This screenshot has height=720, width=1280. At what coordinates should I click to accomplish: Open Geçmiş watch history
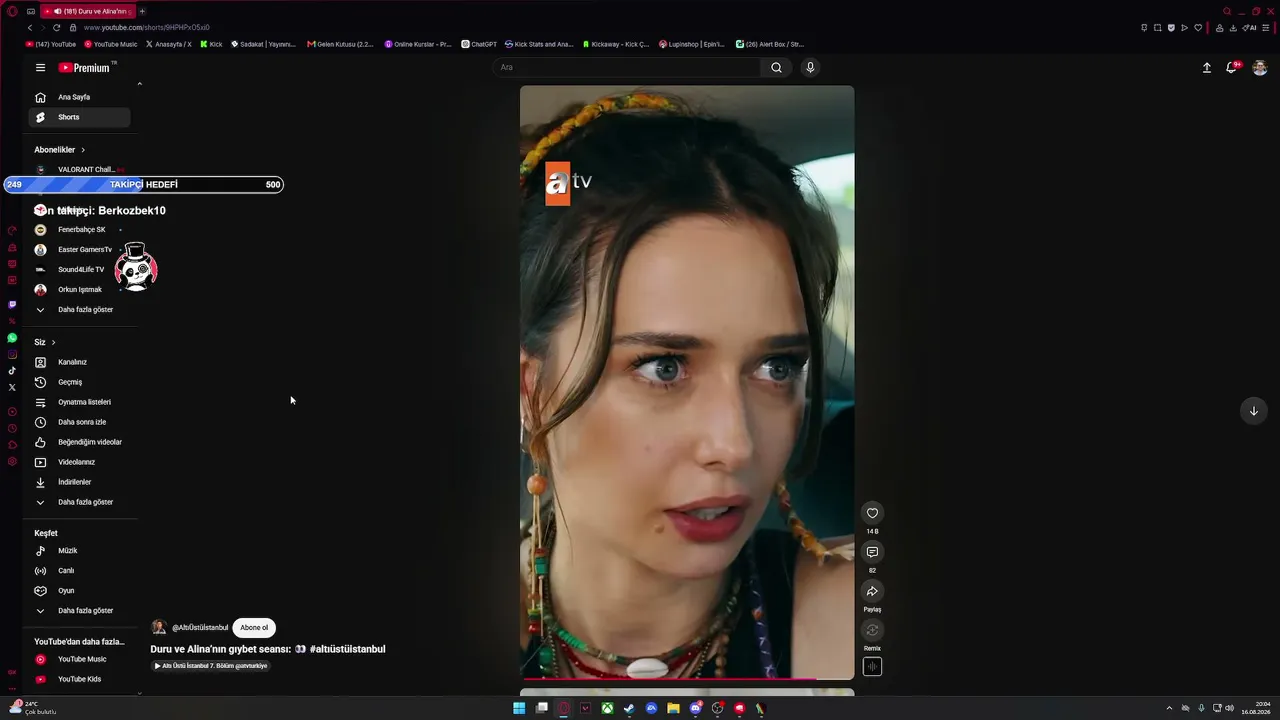pos(80,382)
